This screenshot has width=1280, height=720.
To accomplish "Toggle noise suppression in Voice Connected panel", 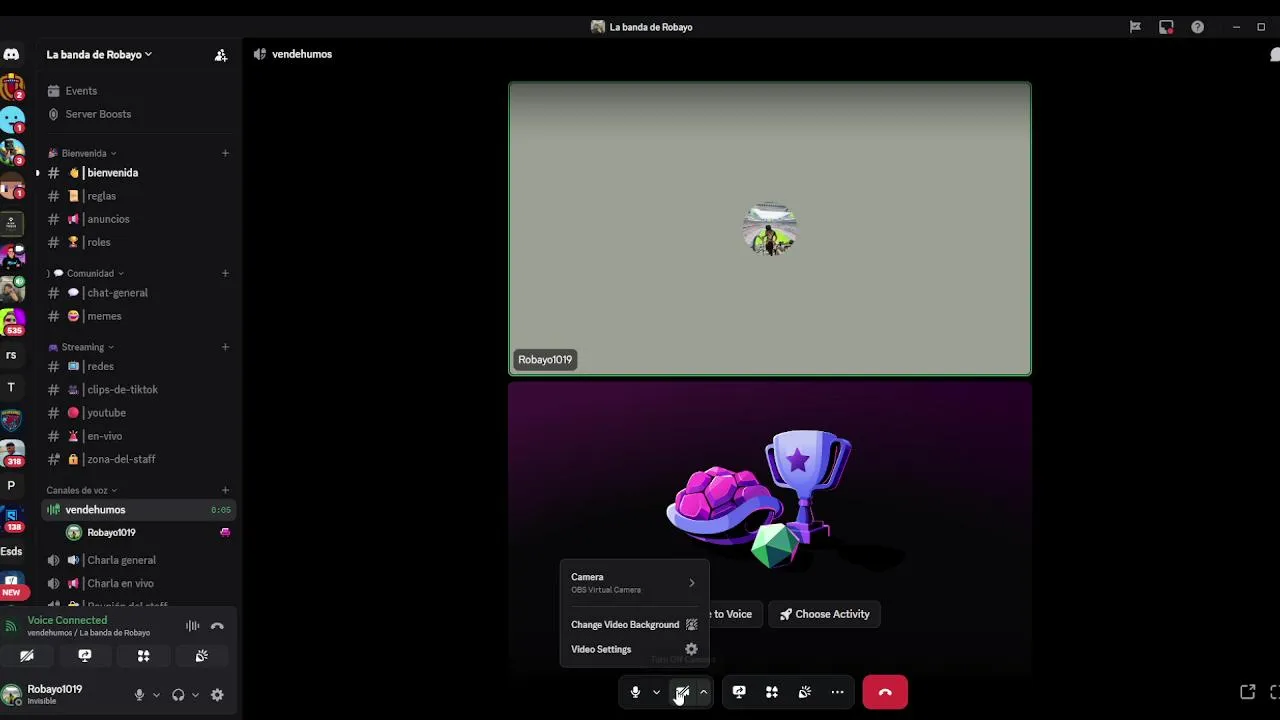I will [x=192, y=626].
